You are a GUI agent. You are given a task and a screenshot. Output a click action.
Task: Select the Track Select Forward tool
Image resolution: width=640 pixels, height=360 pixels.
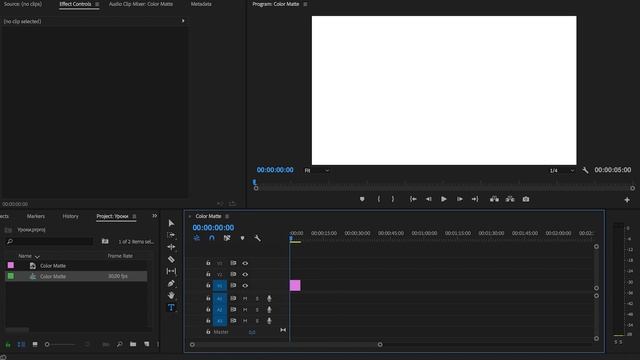pyautogui.click(x=171, y=235)
